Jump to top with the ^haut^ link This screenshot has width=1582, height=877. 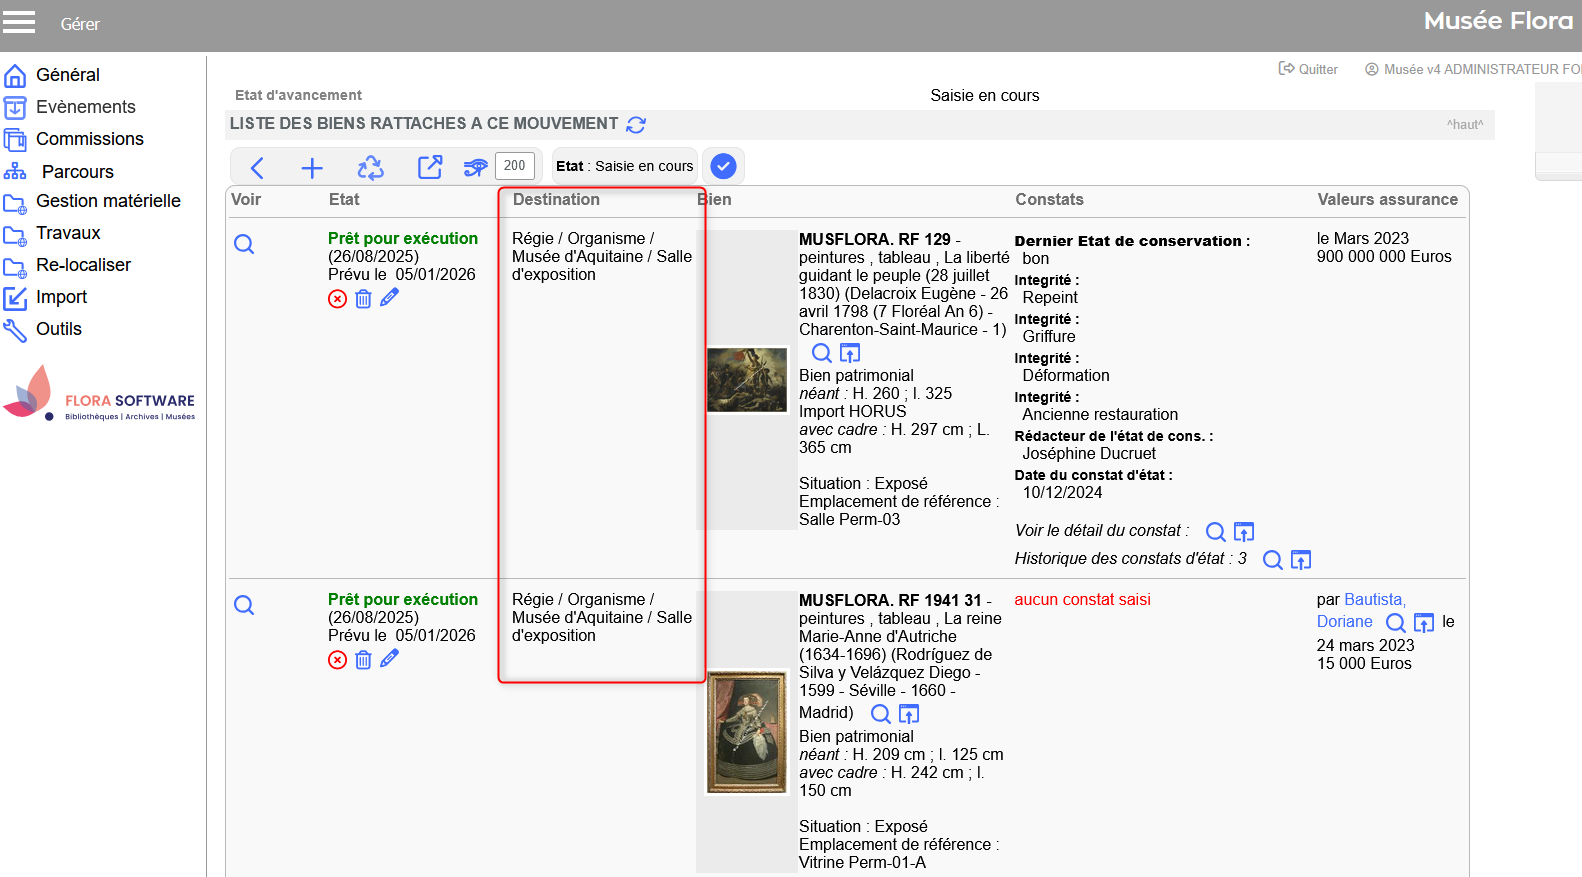pyautogui.click(x=1464, y=125)
